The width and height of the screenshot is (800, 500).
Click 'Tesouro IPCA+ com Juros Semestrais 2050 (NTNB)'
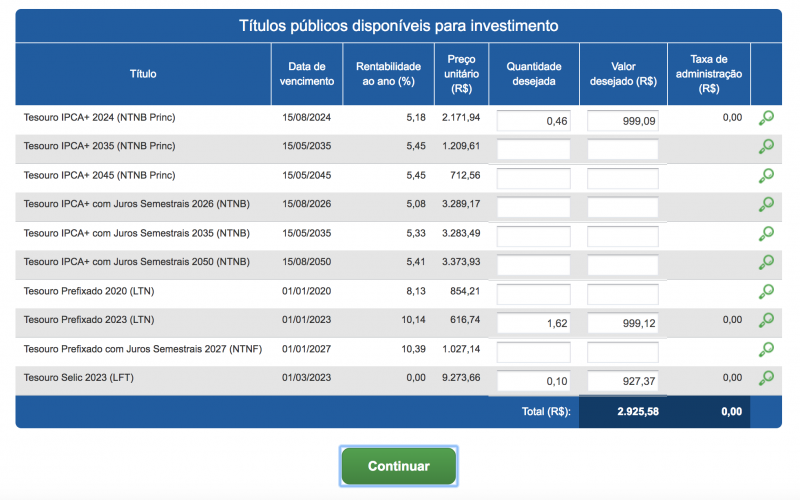tap(137, 262)
